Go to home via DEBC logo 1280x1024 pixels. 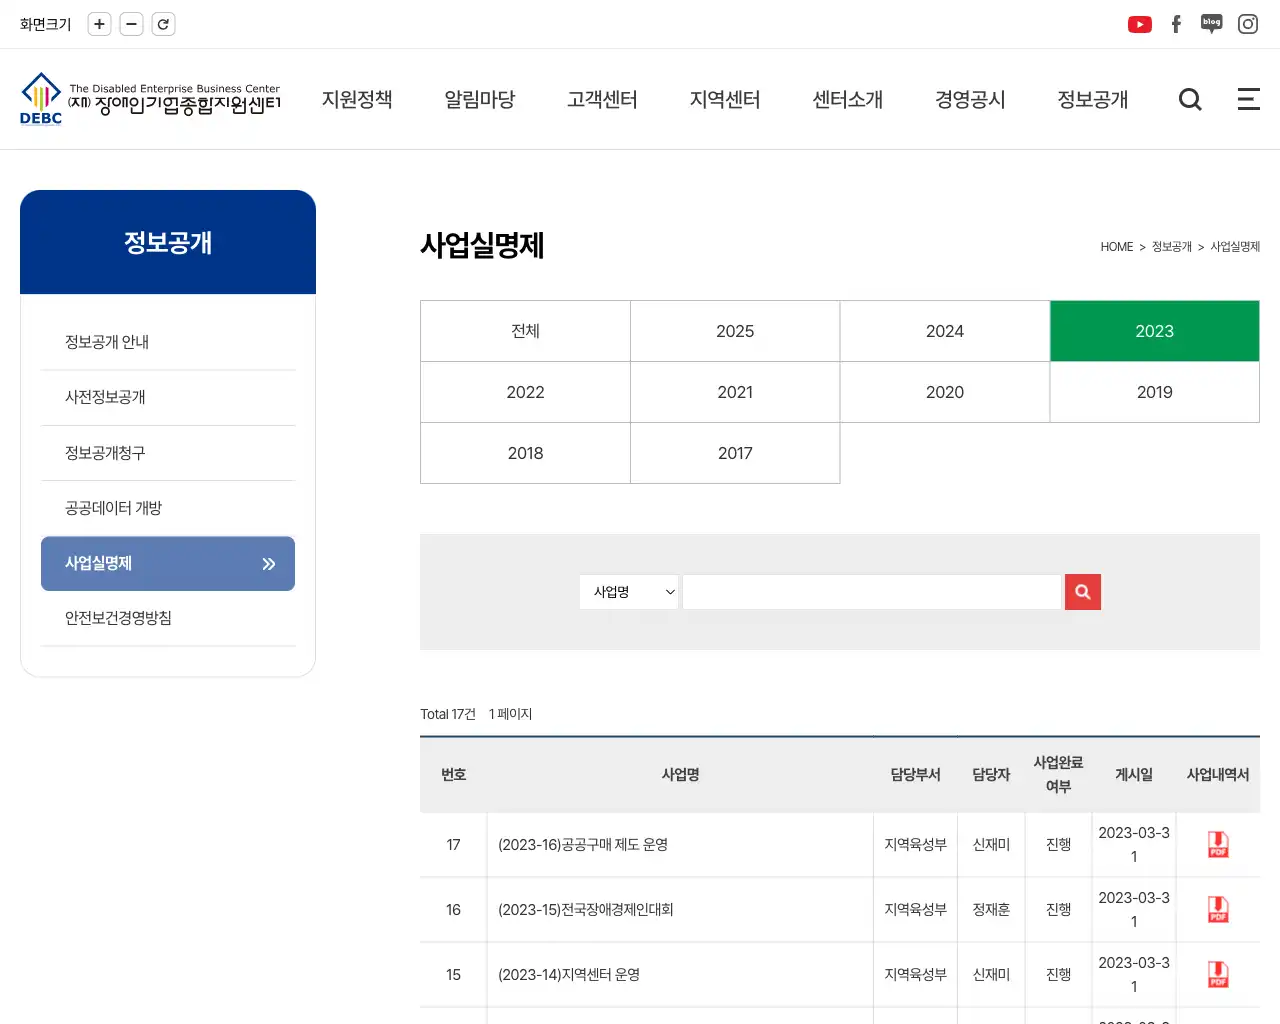click(x=150, y=99)
